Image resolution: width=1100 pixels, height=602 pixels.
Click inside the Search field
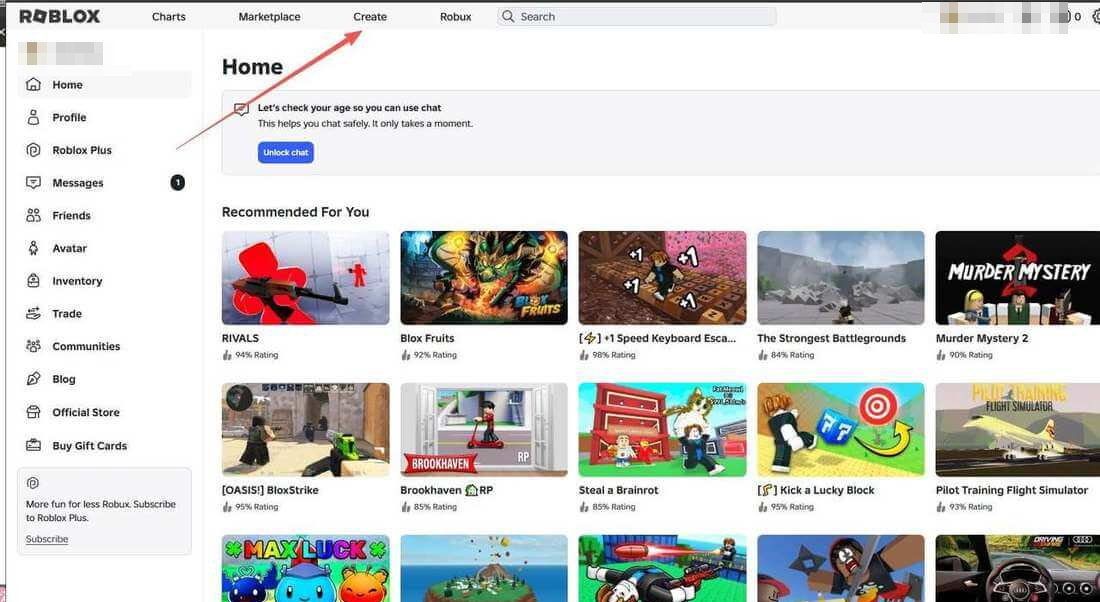coord(637,16)
